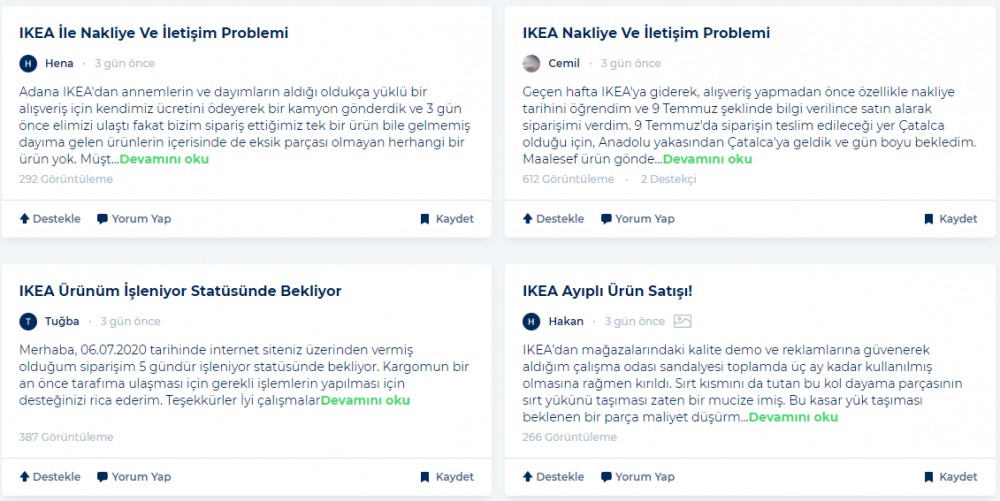Viewport: 1000px width, 501px height.
Task: Click Cemil's profile photo
Action: click(532, 63)
